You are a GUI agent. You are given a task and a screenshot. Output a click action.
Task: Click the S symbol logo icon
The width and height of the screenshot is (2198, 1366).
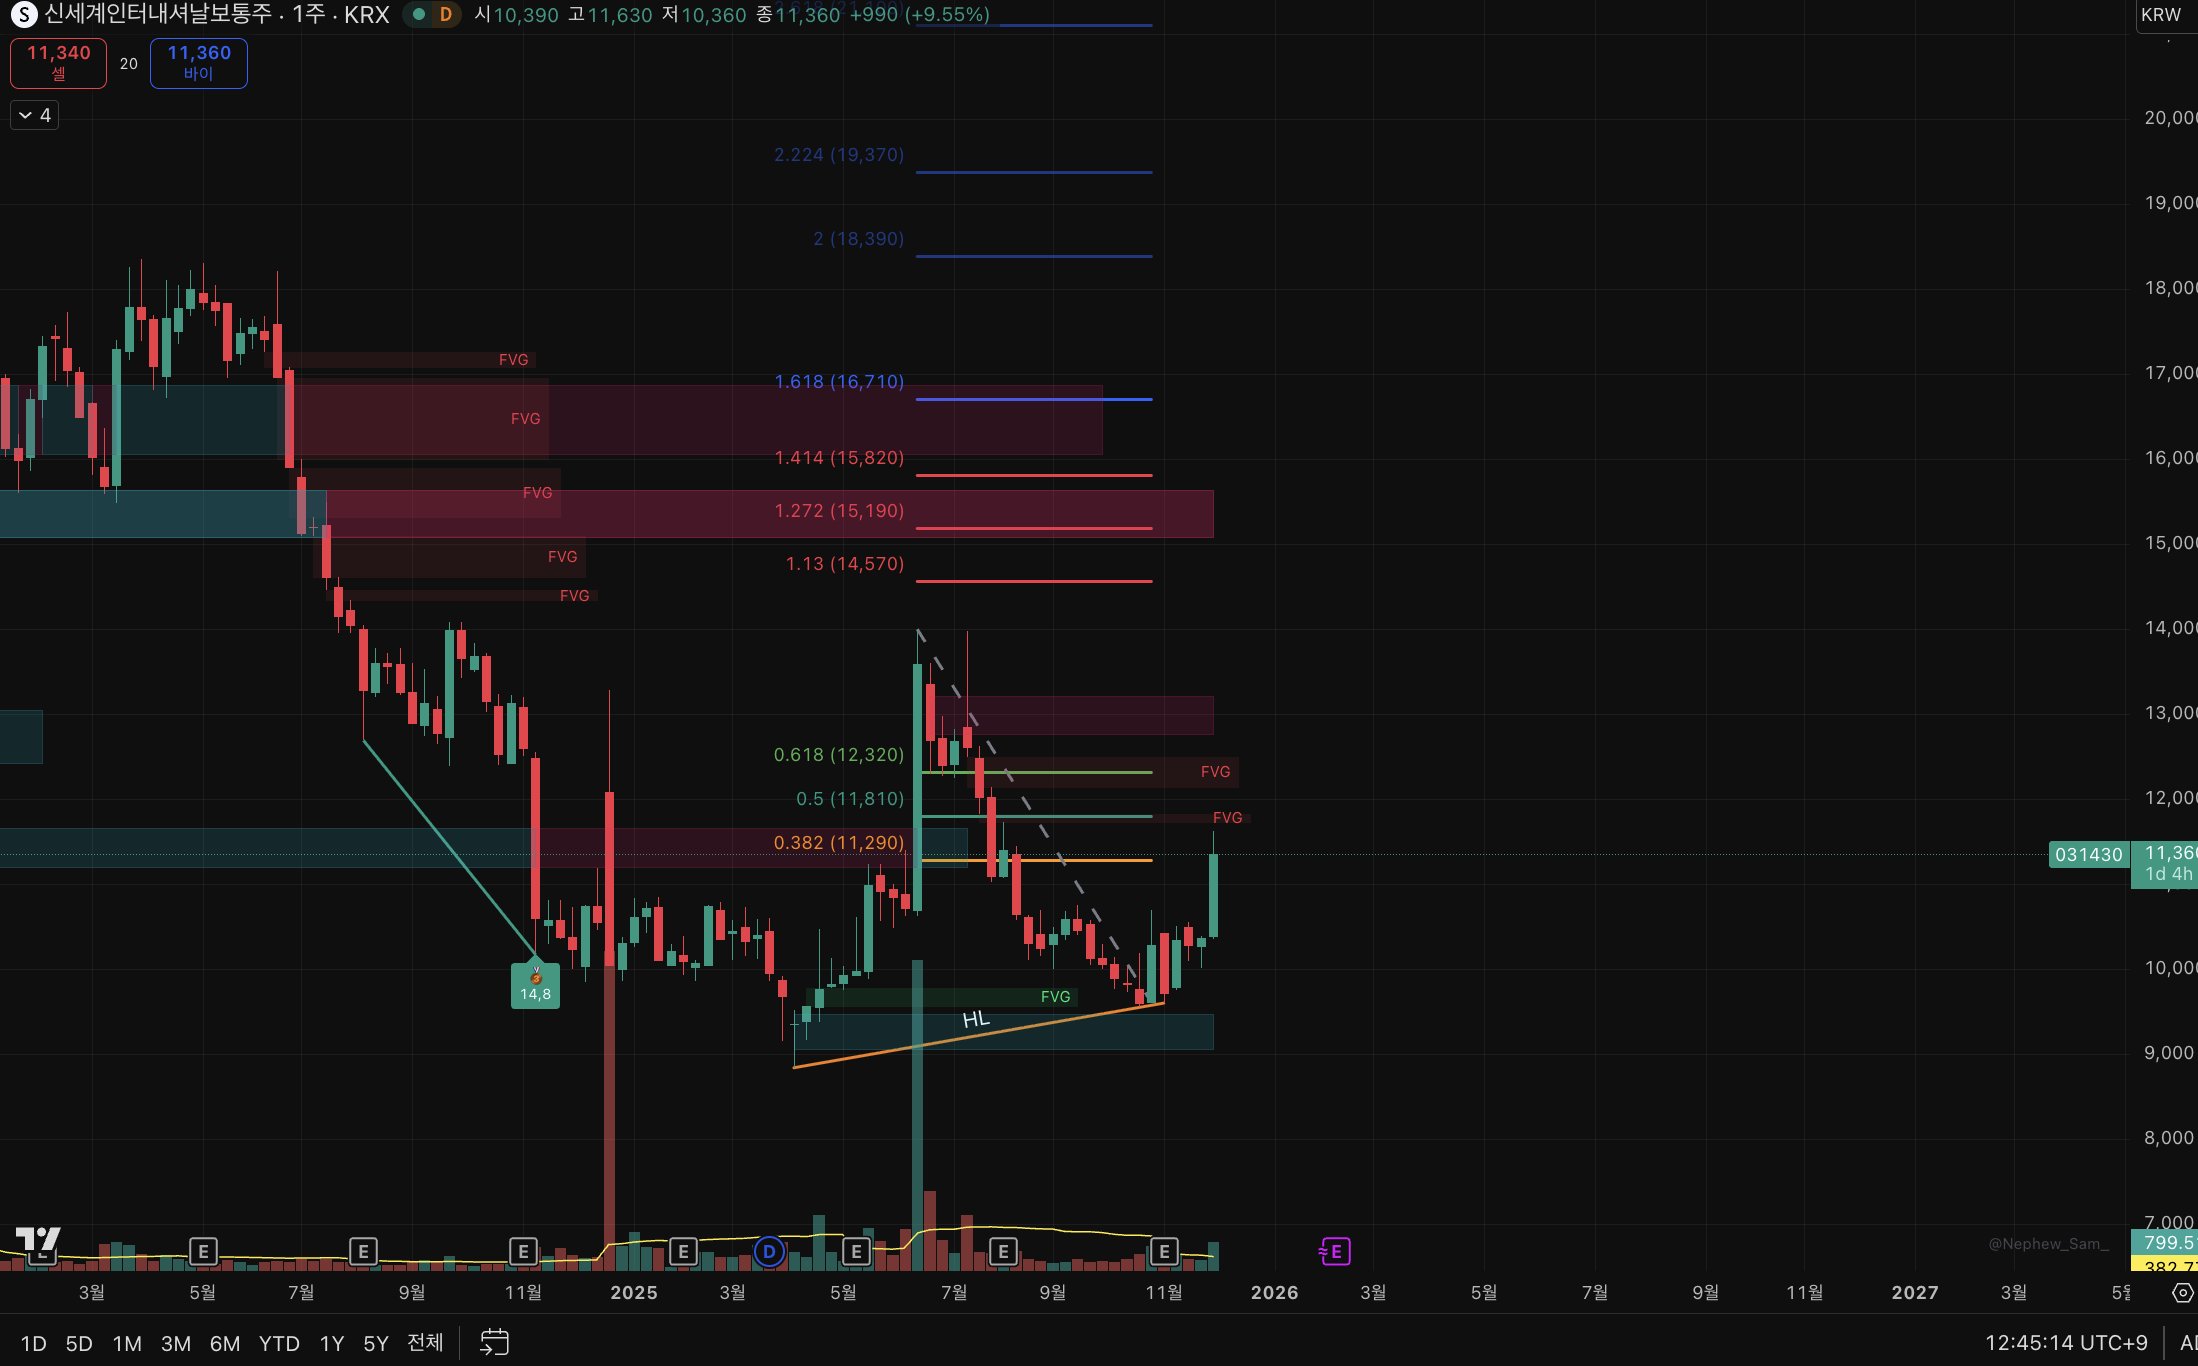(23, 15)
